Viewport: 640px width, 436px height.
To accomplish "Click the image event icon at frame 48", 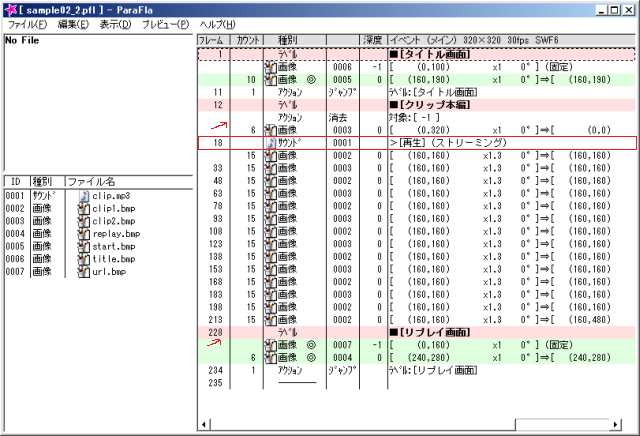I will click(x=271, y=181).
